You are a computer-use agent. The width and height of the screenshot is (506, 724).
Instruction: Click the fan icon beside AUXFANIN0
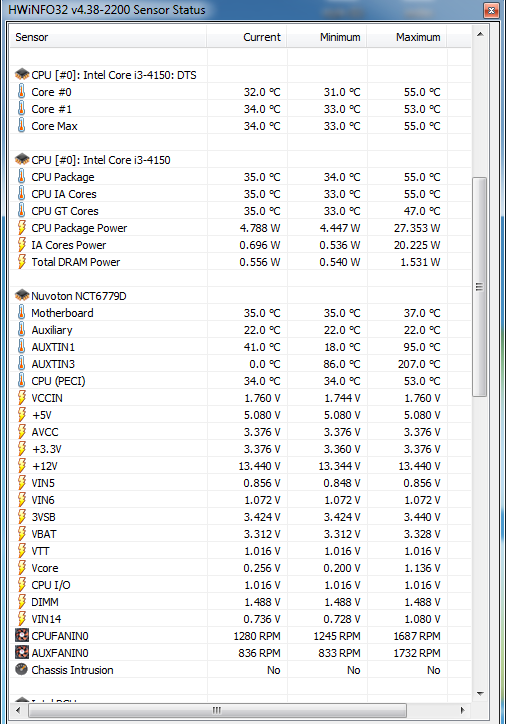(22, 653)
